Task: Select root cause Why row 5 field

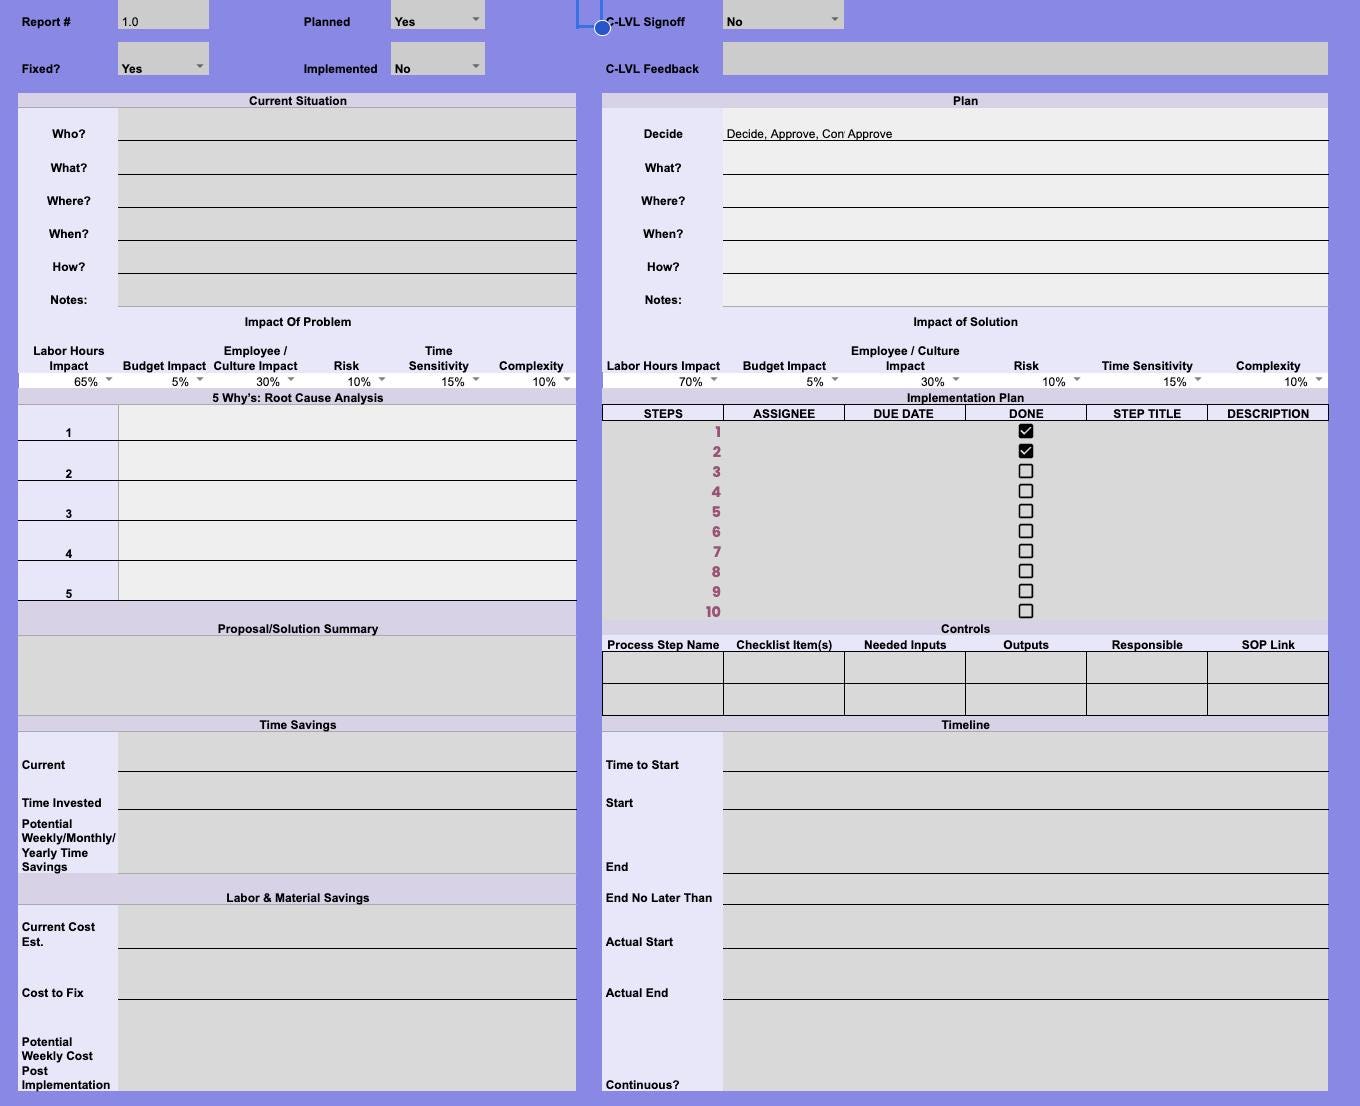Action: click(x=347, y=581)
